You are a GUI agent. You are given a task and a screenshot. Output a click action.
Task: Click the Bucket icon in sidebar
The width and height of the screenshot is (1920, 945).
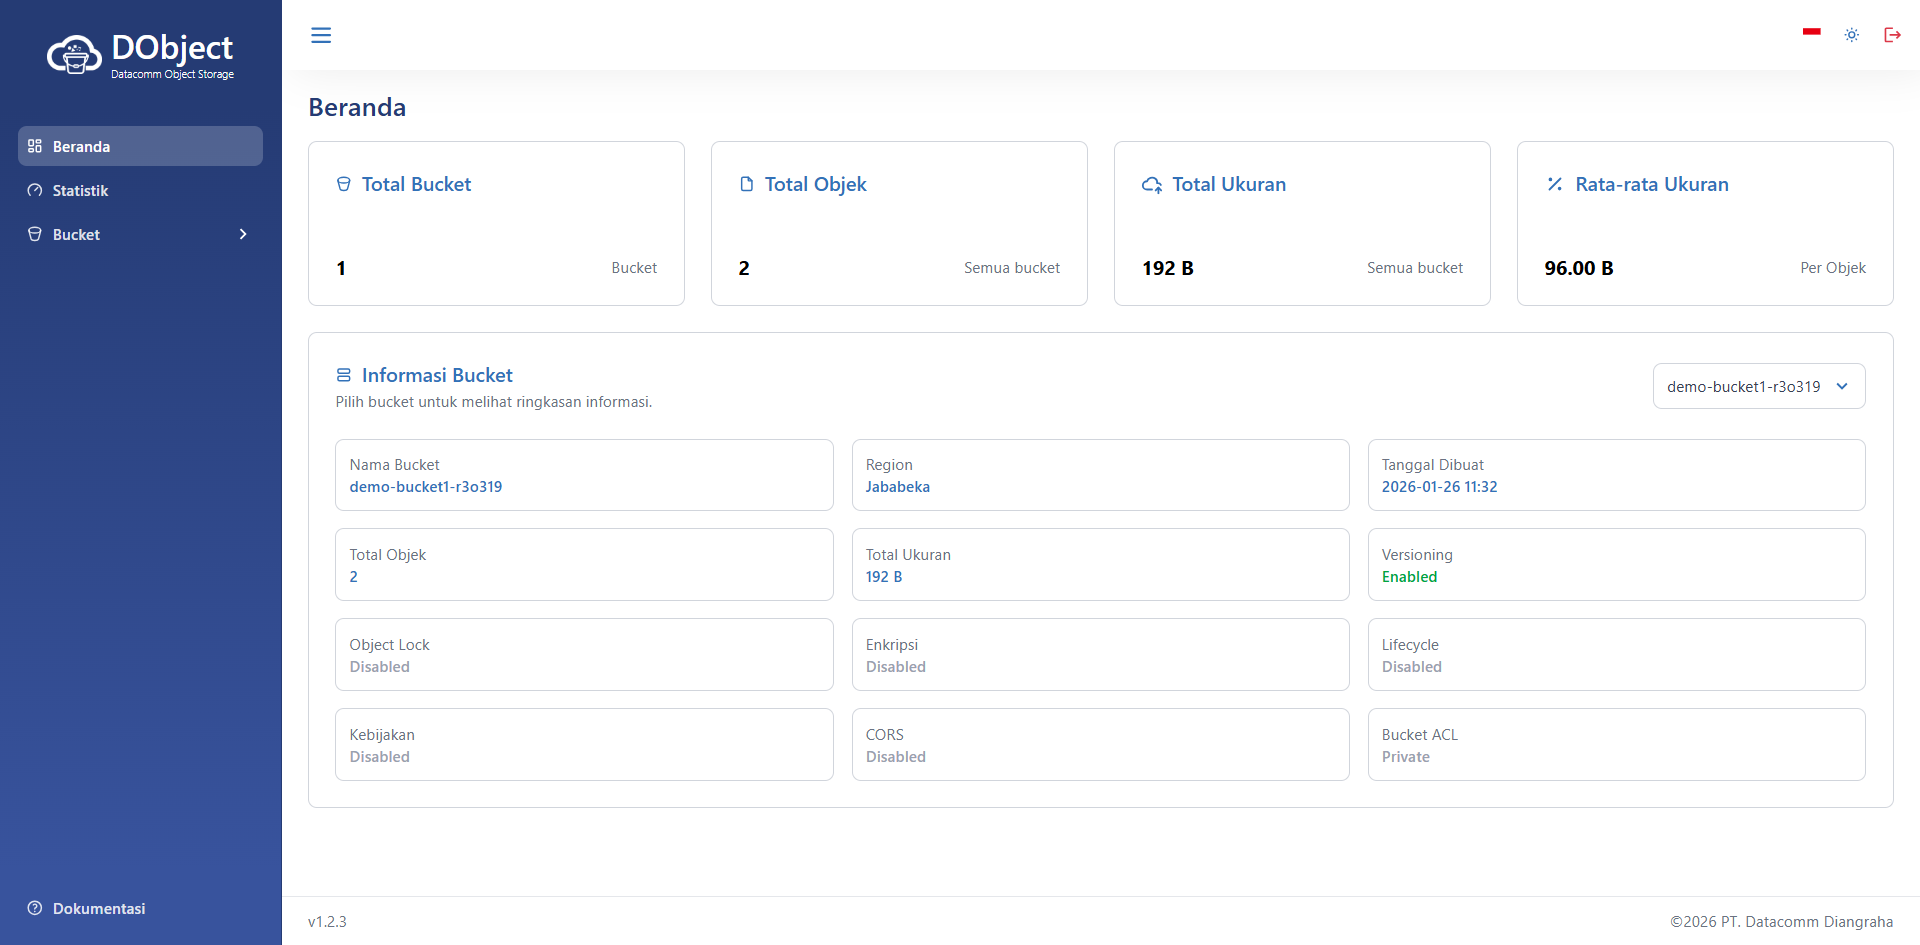[35, 234]
